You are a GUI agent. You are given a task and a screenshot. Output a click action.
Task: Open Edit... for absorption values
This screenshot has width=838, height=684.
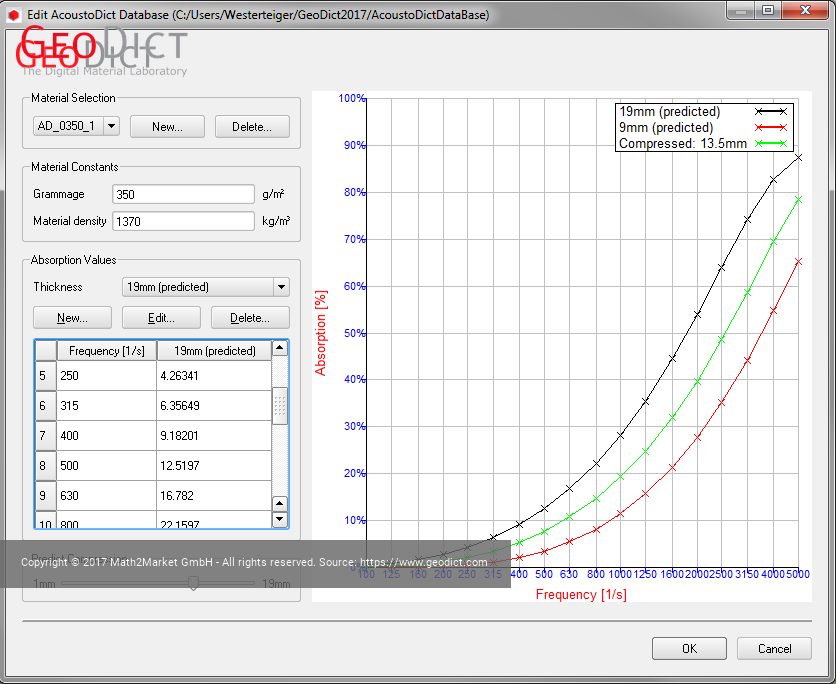[x=161, y=318]
